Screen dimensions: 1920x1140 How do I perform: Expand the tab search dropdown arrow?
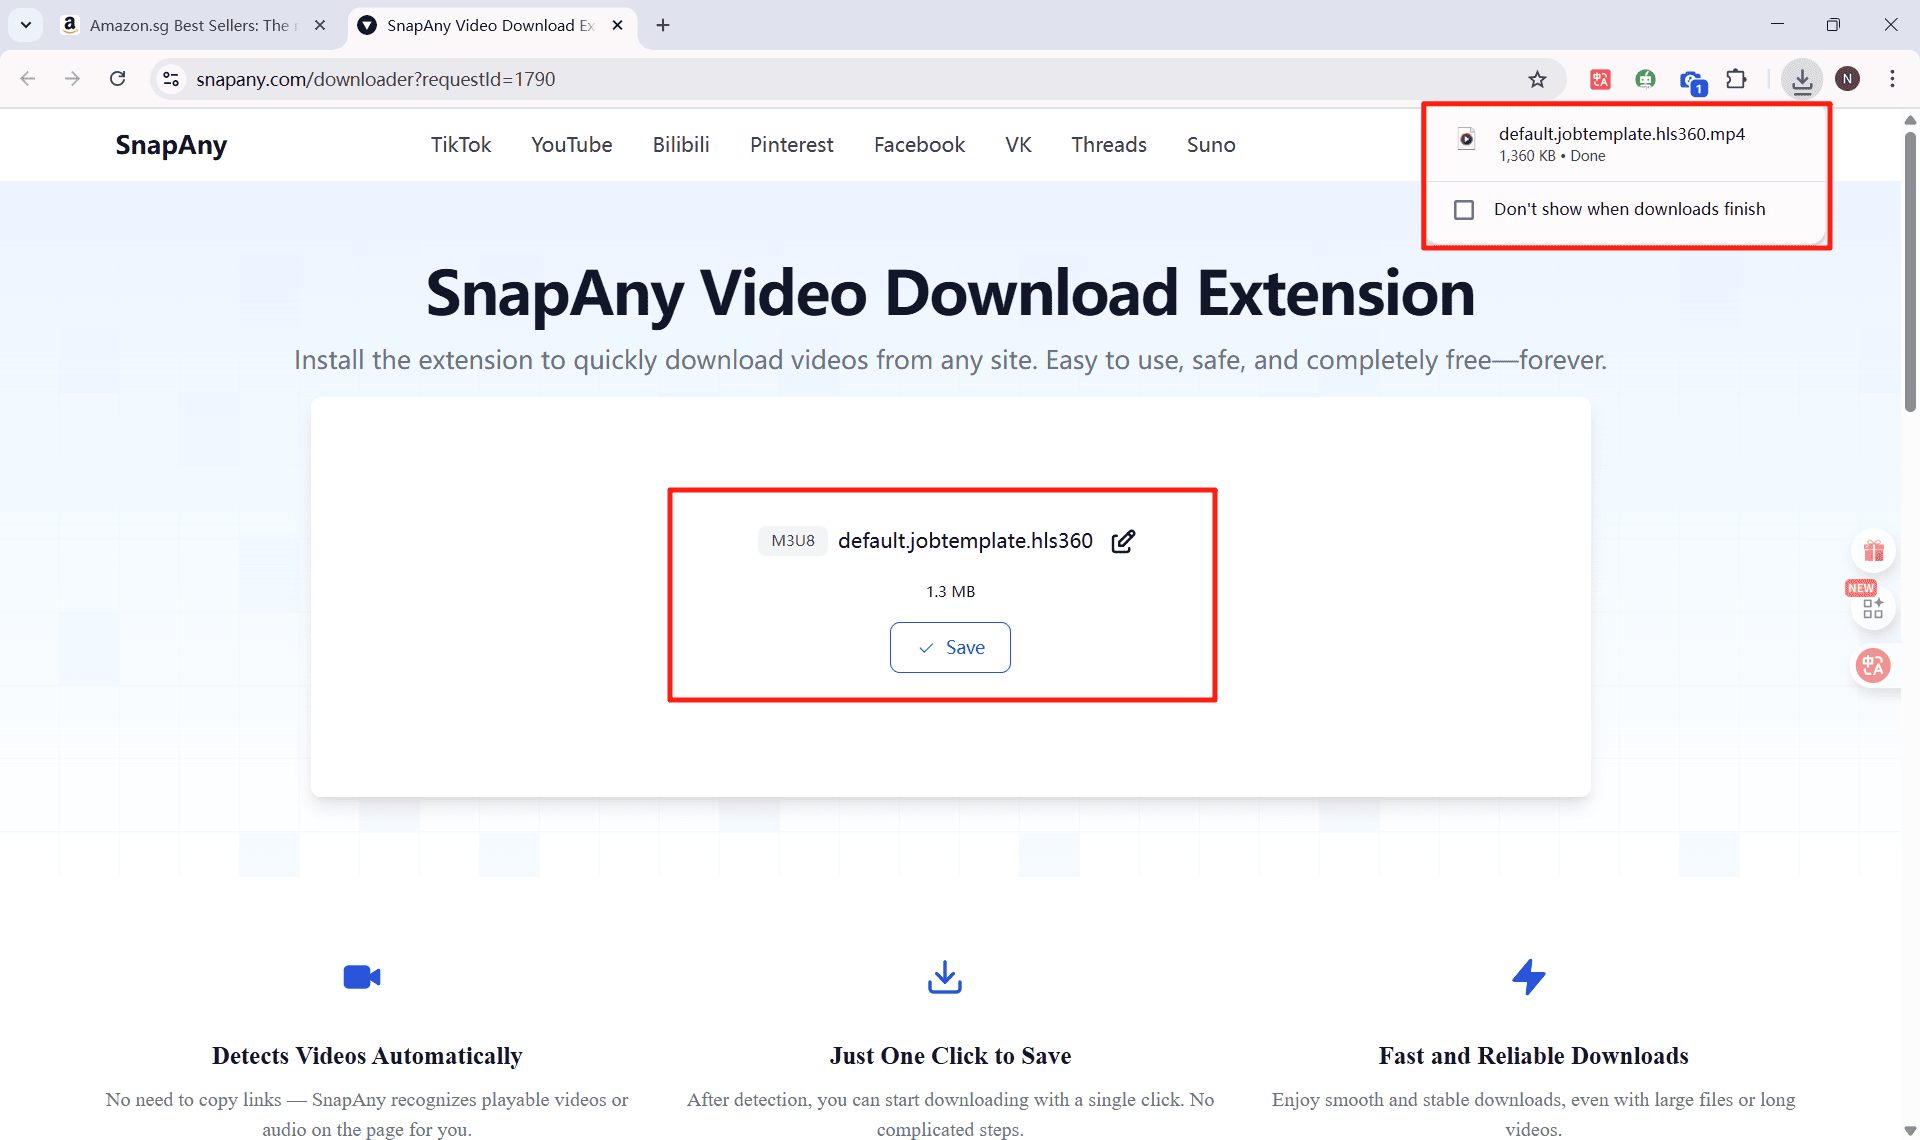26,25
